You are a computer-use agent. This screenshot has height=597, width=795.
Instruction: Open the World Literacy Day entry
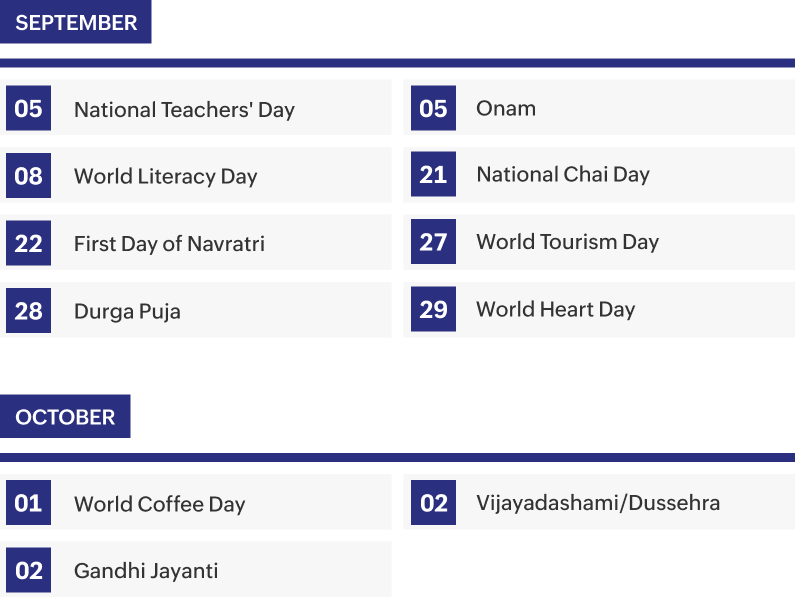pyautogui.click(x=166, y=177)
